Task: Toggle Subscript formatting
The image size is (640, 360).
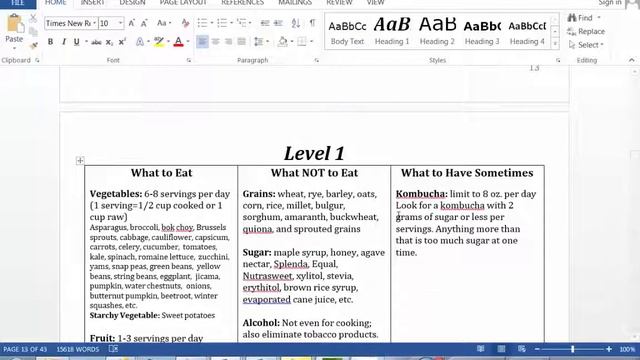Action: coord(109,42)
